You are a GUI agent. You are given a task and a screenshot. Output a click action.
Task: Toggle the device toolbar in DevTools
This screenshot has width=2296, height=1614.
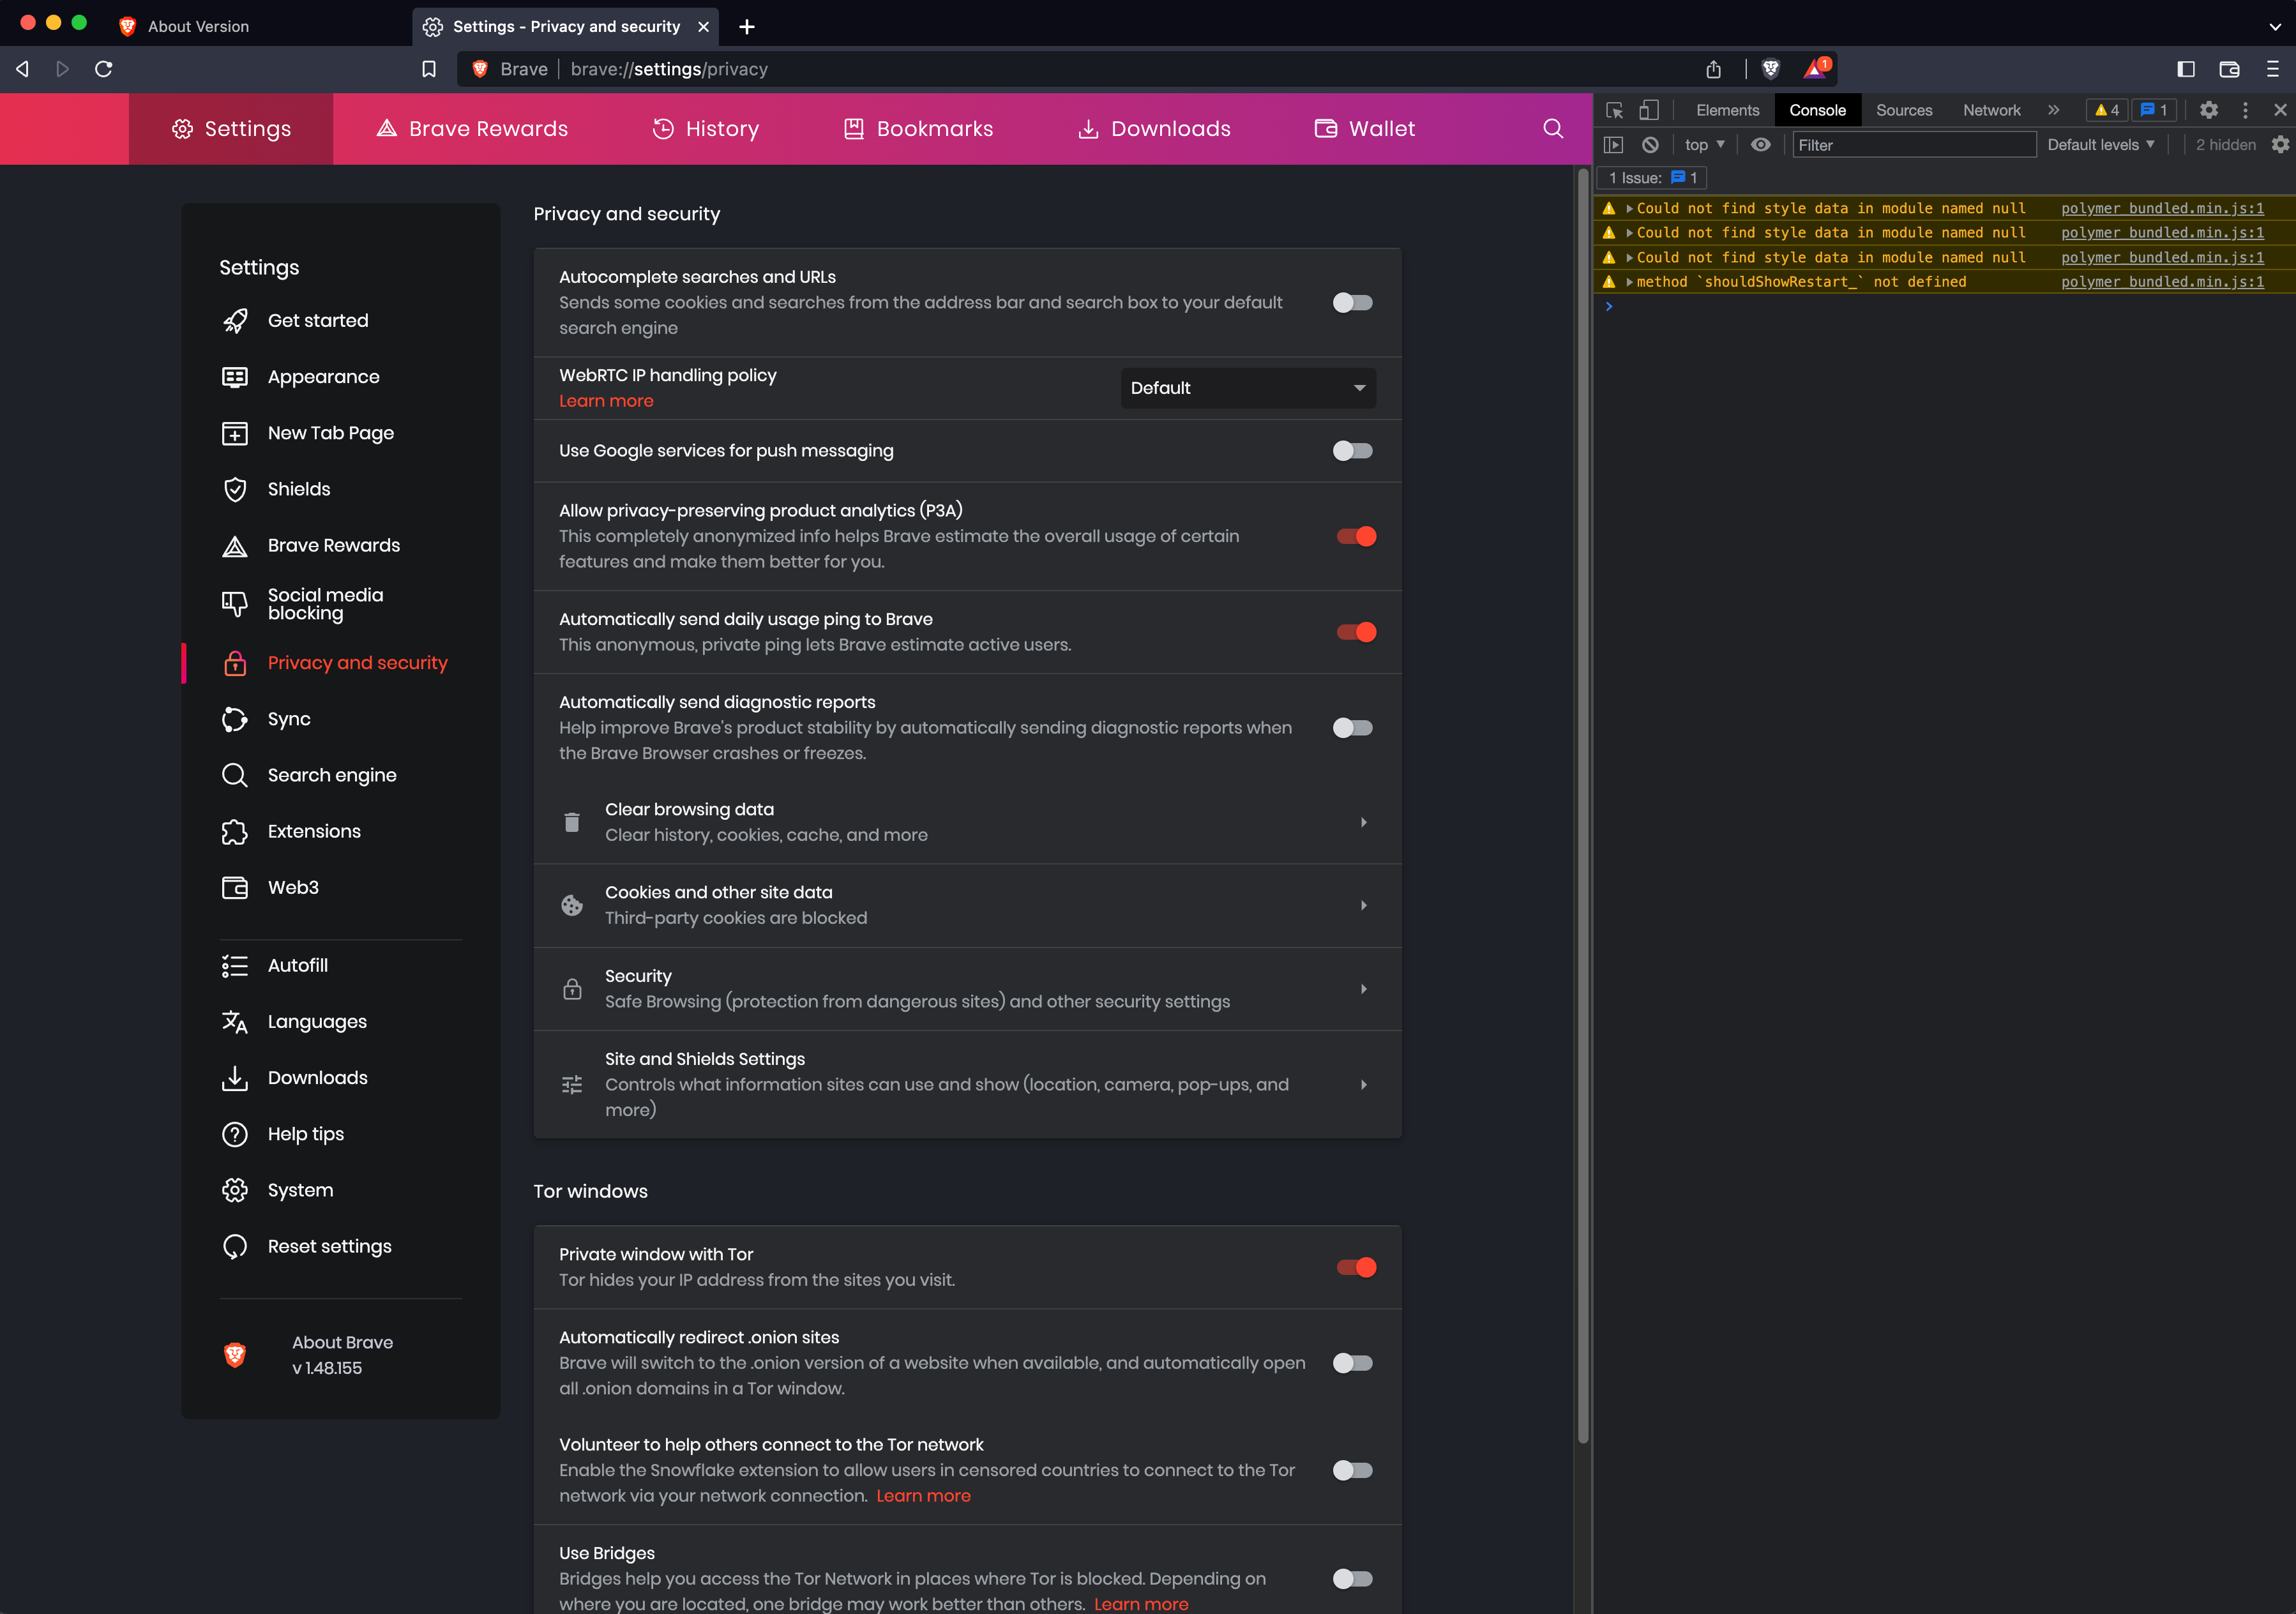point(1648,110)
